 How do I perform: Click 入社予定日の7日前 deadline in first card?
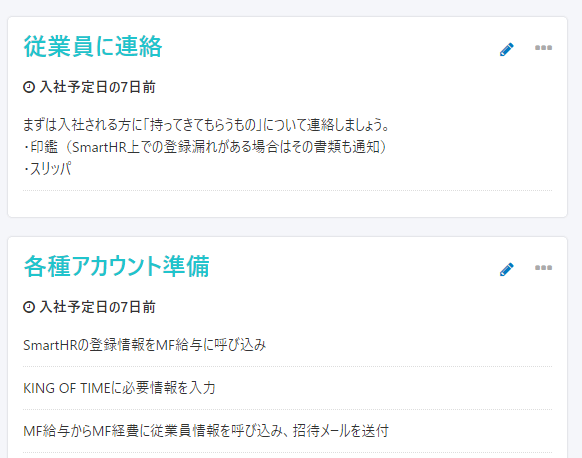tap(98, 87)
